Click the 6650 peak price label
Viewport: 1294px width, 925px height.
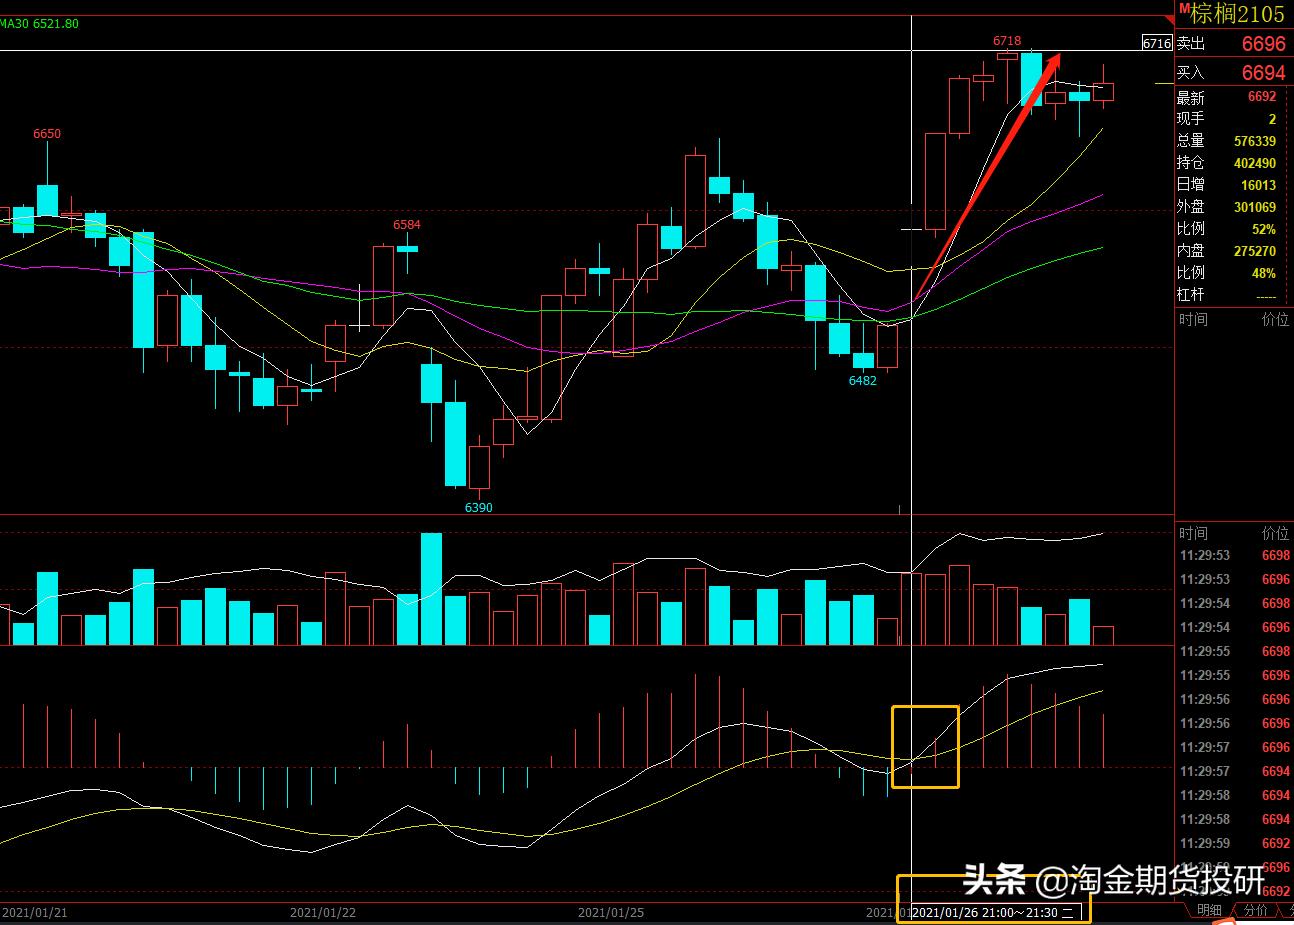pos(47,134)
